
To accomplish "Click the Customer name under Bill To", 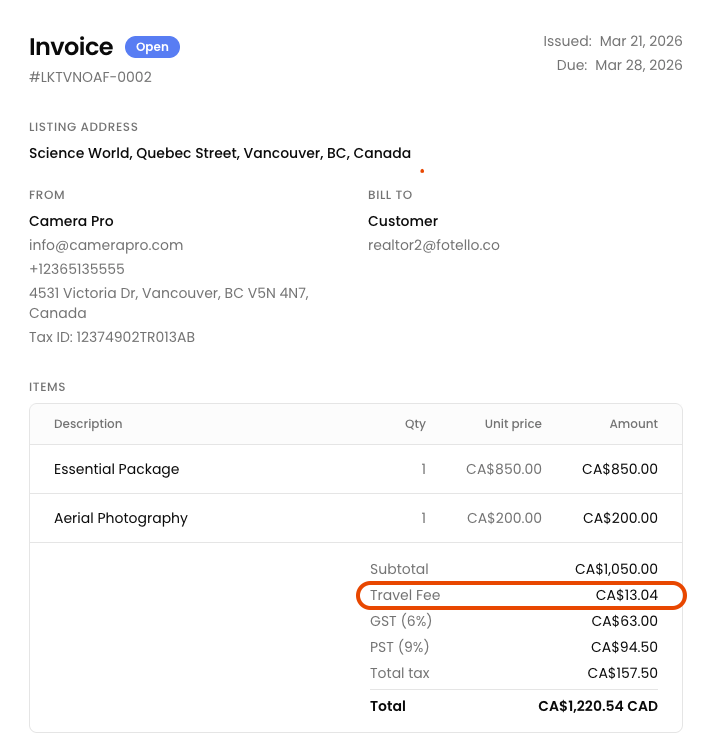I will [403, 221].
